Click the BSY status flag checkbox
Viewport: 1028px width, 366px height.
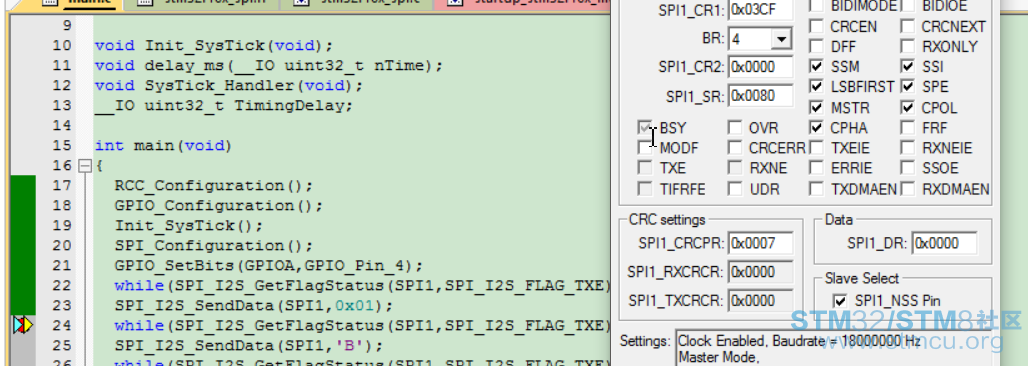(645, 127)
